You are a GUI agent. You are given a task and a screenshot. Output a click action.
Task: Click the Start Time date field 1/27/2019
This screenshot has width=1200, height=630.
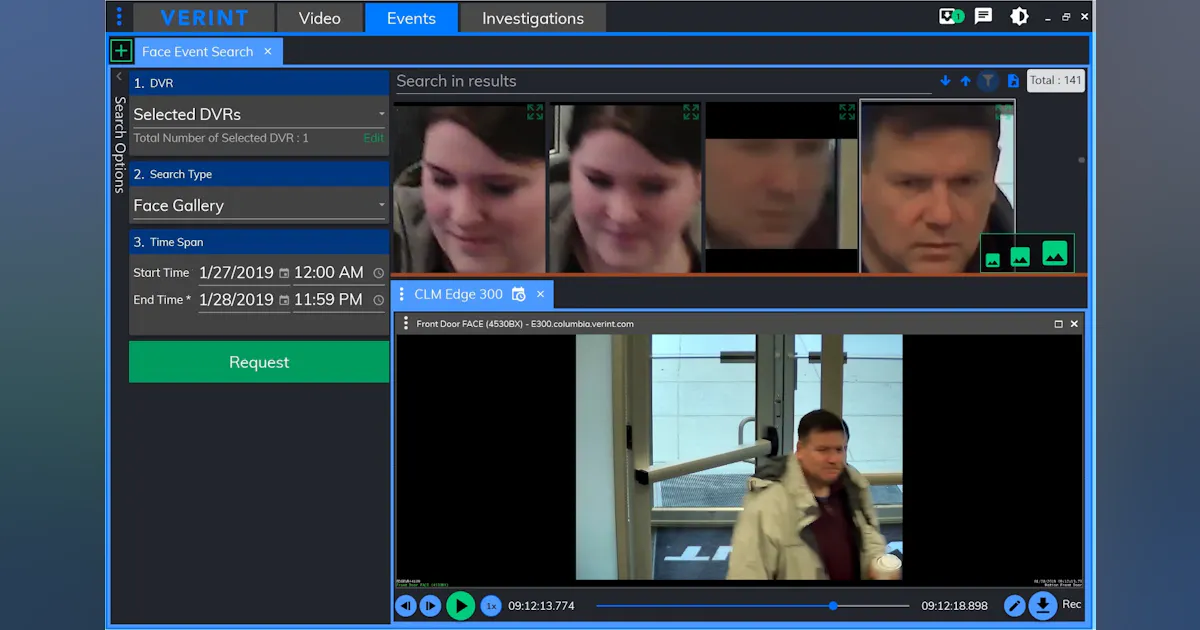coord(236,272)
